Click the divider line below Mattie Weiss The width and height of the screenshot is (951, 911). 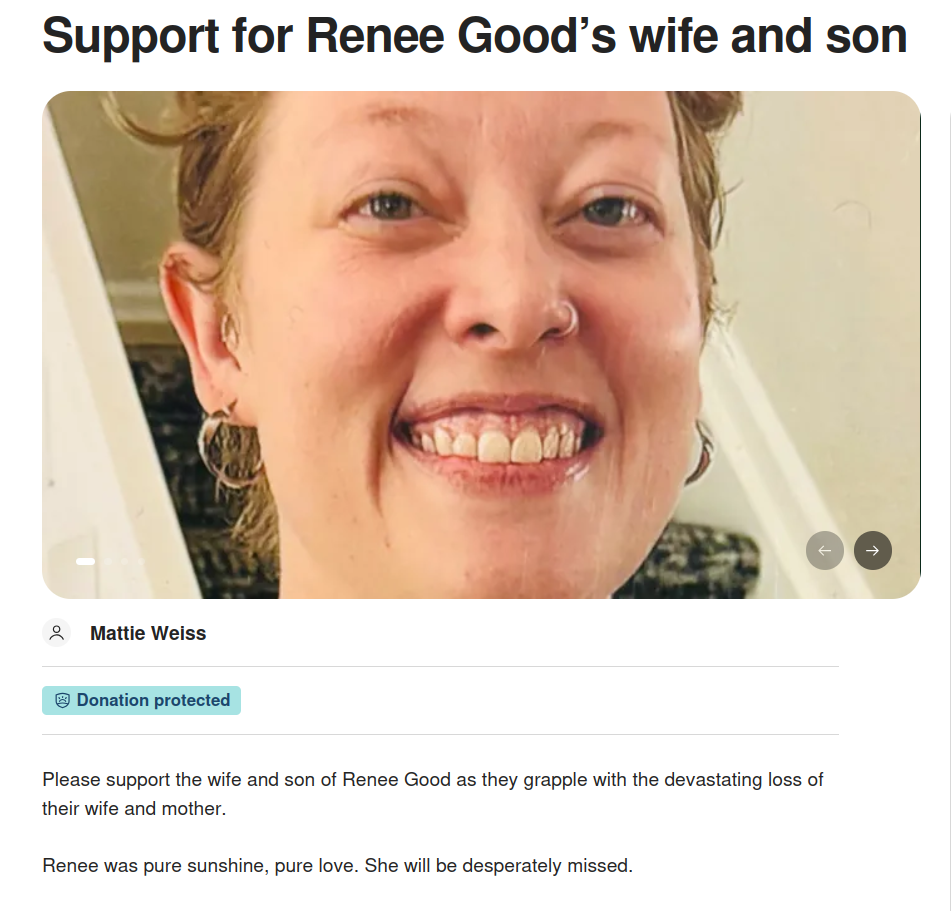point(440,667)
